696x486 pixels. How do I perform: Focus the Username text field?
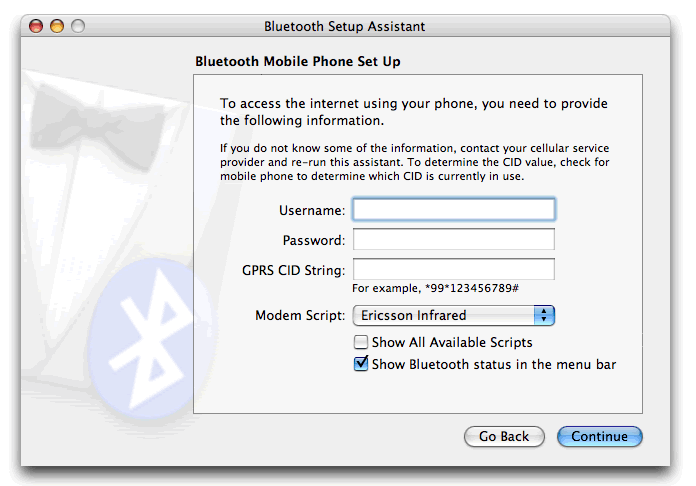click(454, 209)
